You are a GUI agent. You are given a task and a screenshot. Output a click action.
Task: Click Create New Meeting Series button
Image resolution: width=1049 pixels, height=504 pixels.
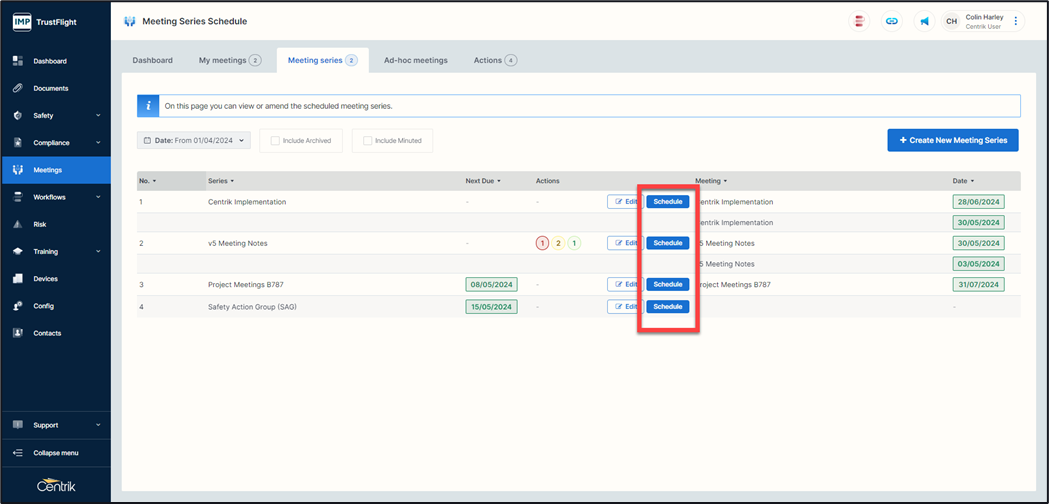click(x=952, y=141)
